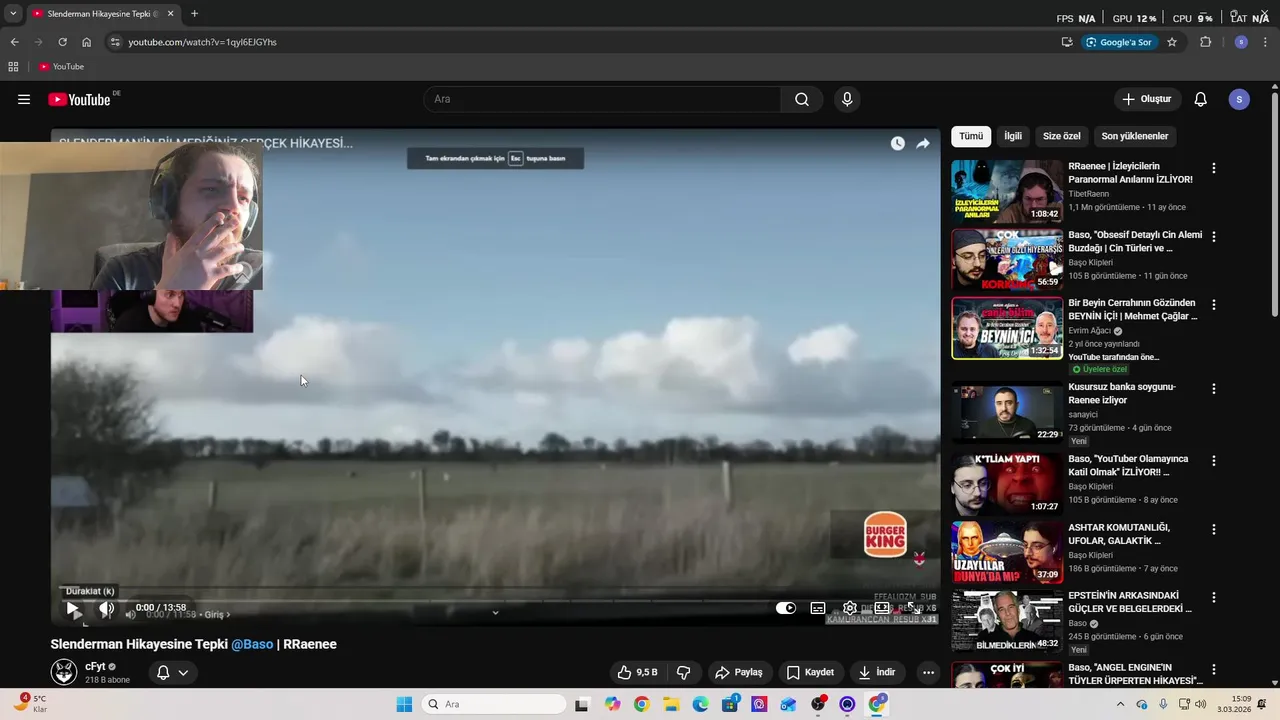Share via the arrow icon on the video
Screen dimensions: 1280x720
(x=923, y=143)
